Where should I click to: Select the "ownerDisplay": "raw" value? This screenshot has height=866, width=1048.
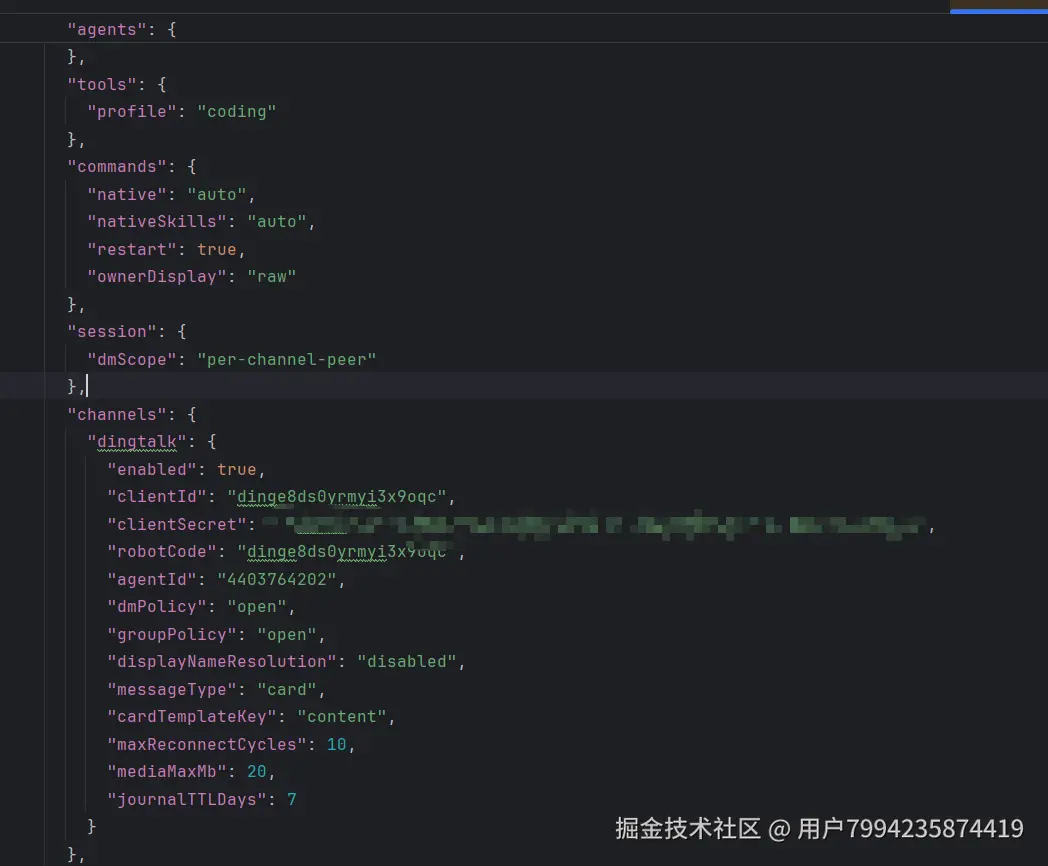point(272,276)
